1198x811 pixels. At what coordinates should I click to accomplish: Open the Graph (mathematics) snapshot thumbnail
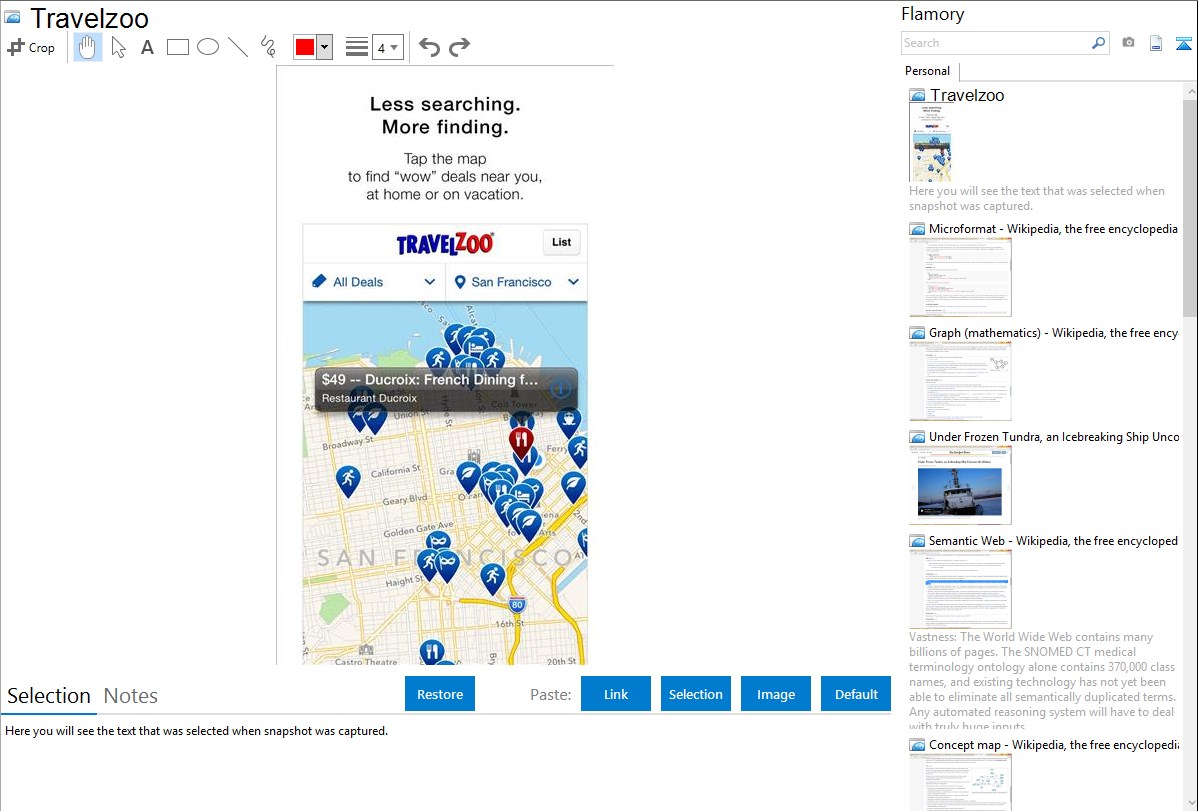click(960, 381)
